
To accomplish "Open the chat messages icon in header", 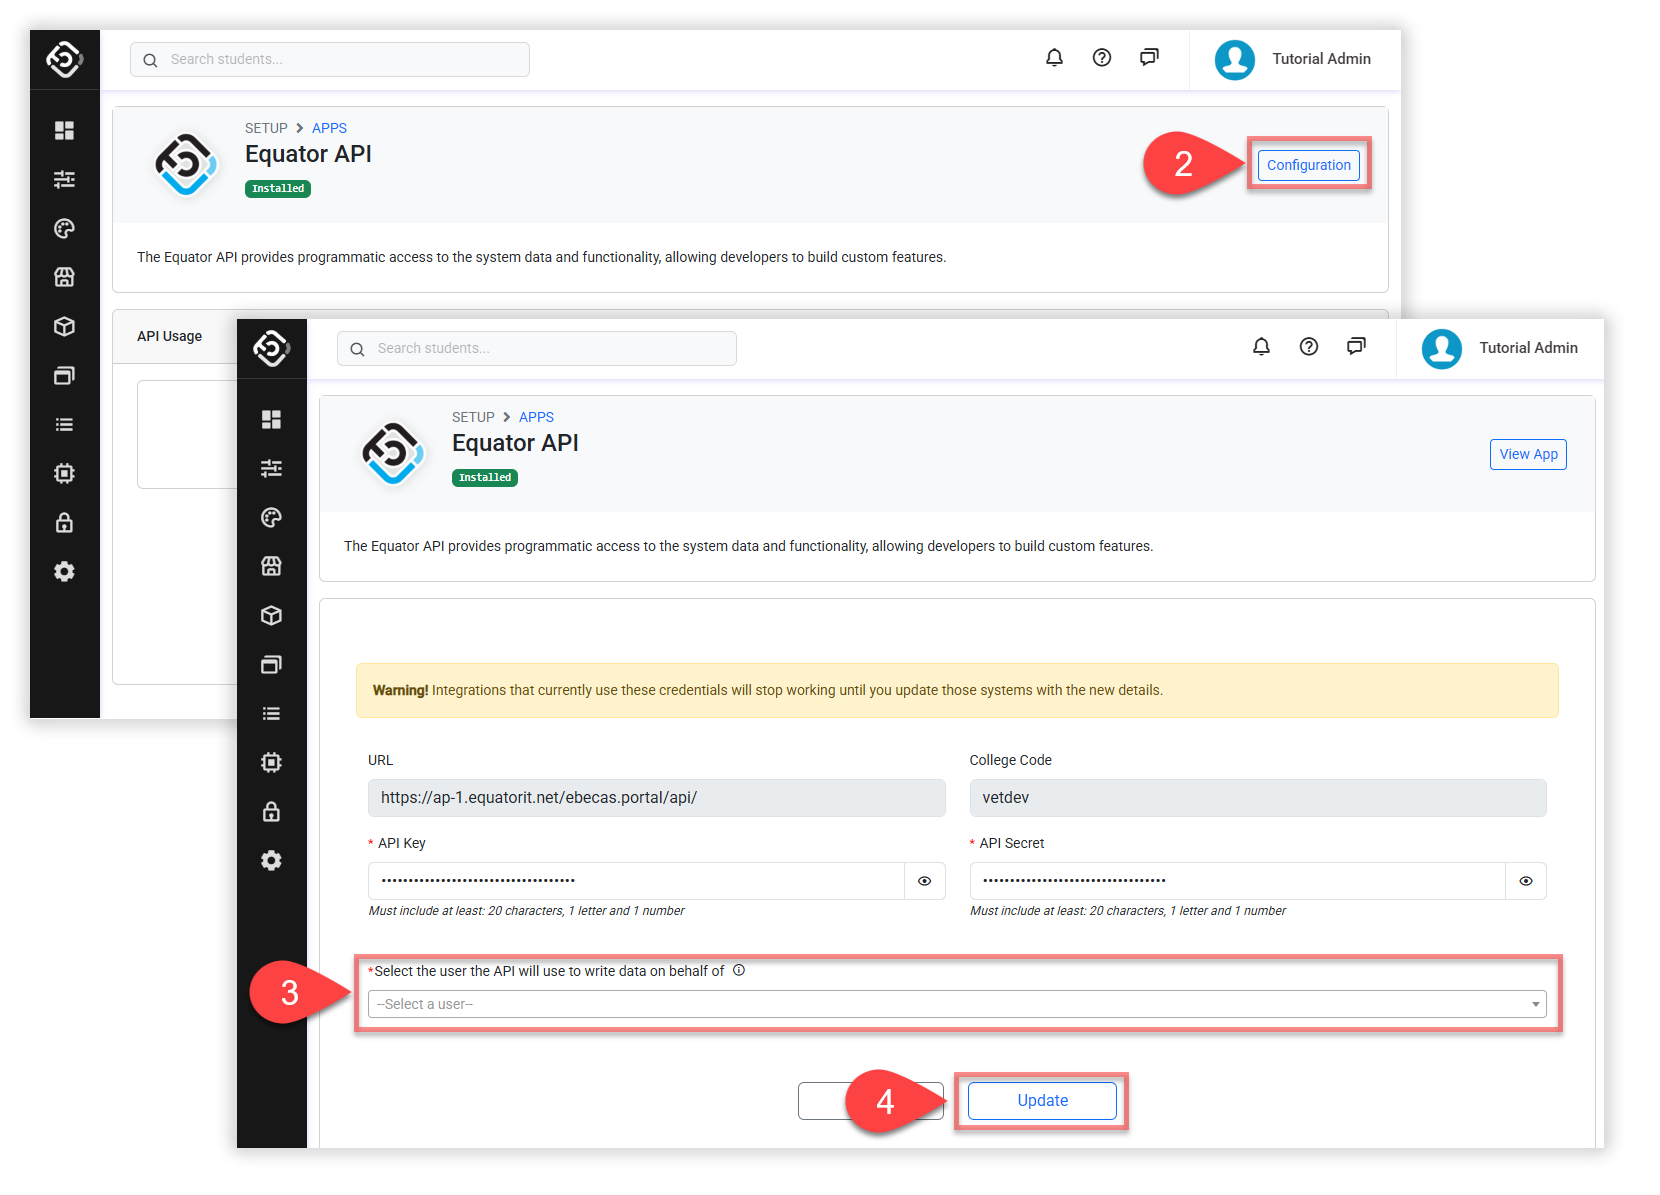I will point(1356,347).
